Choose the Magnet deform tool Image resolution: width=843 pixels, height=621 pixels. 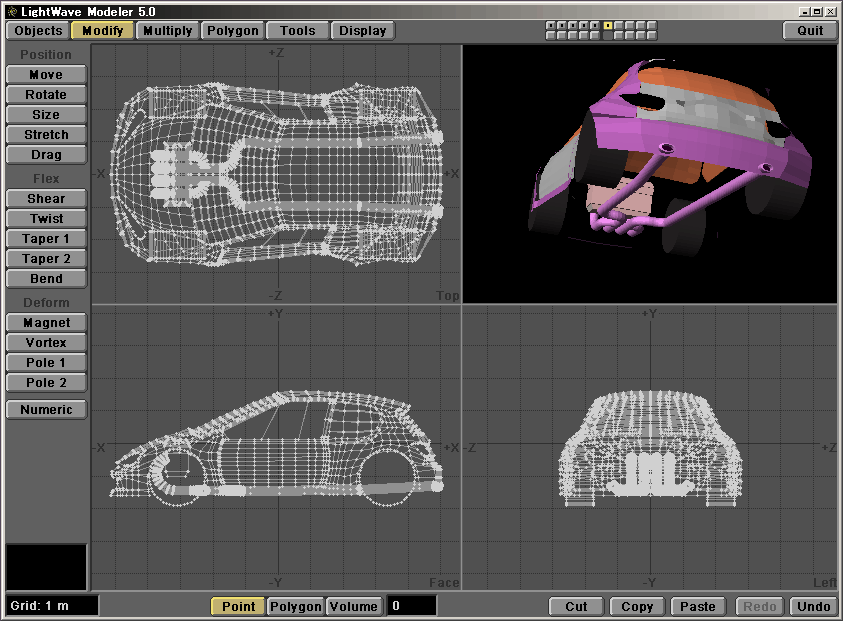click(46, 323)
